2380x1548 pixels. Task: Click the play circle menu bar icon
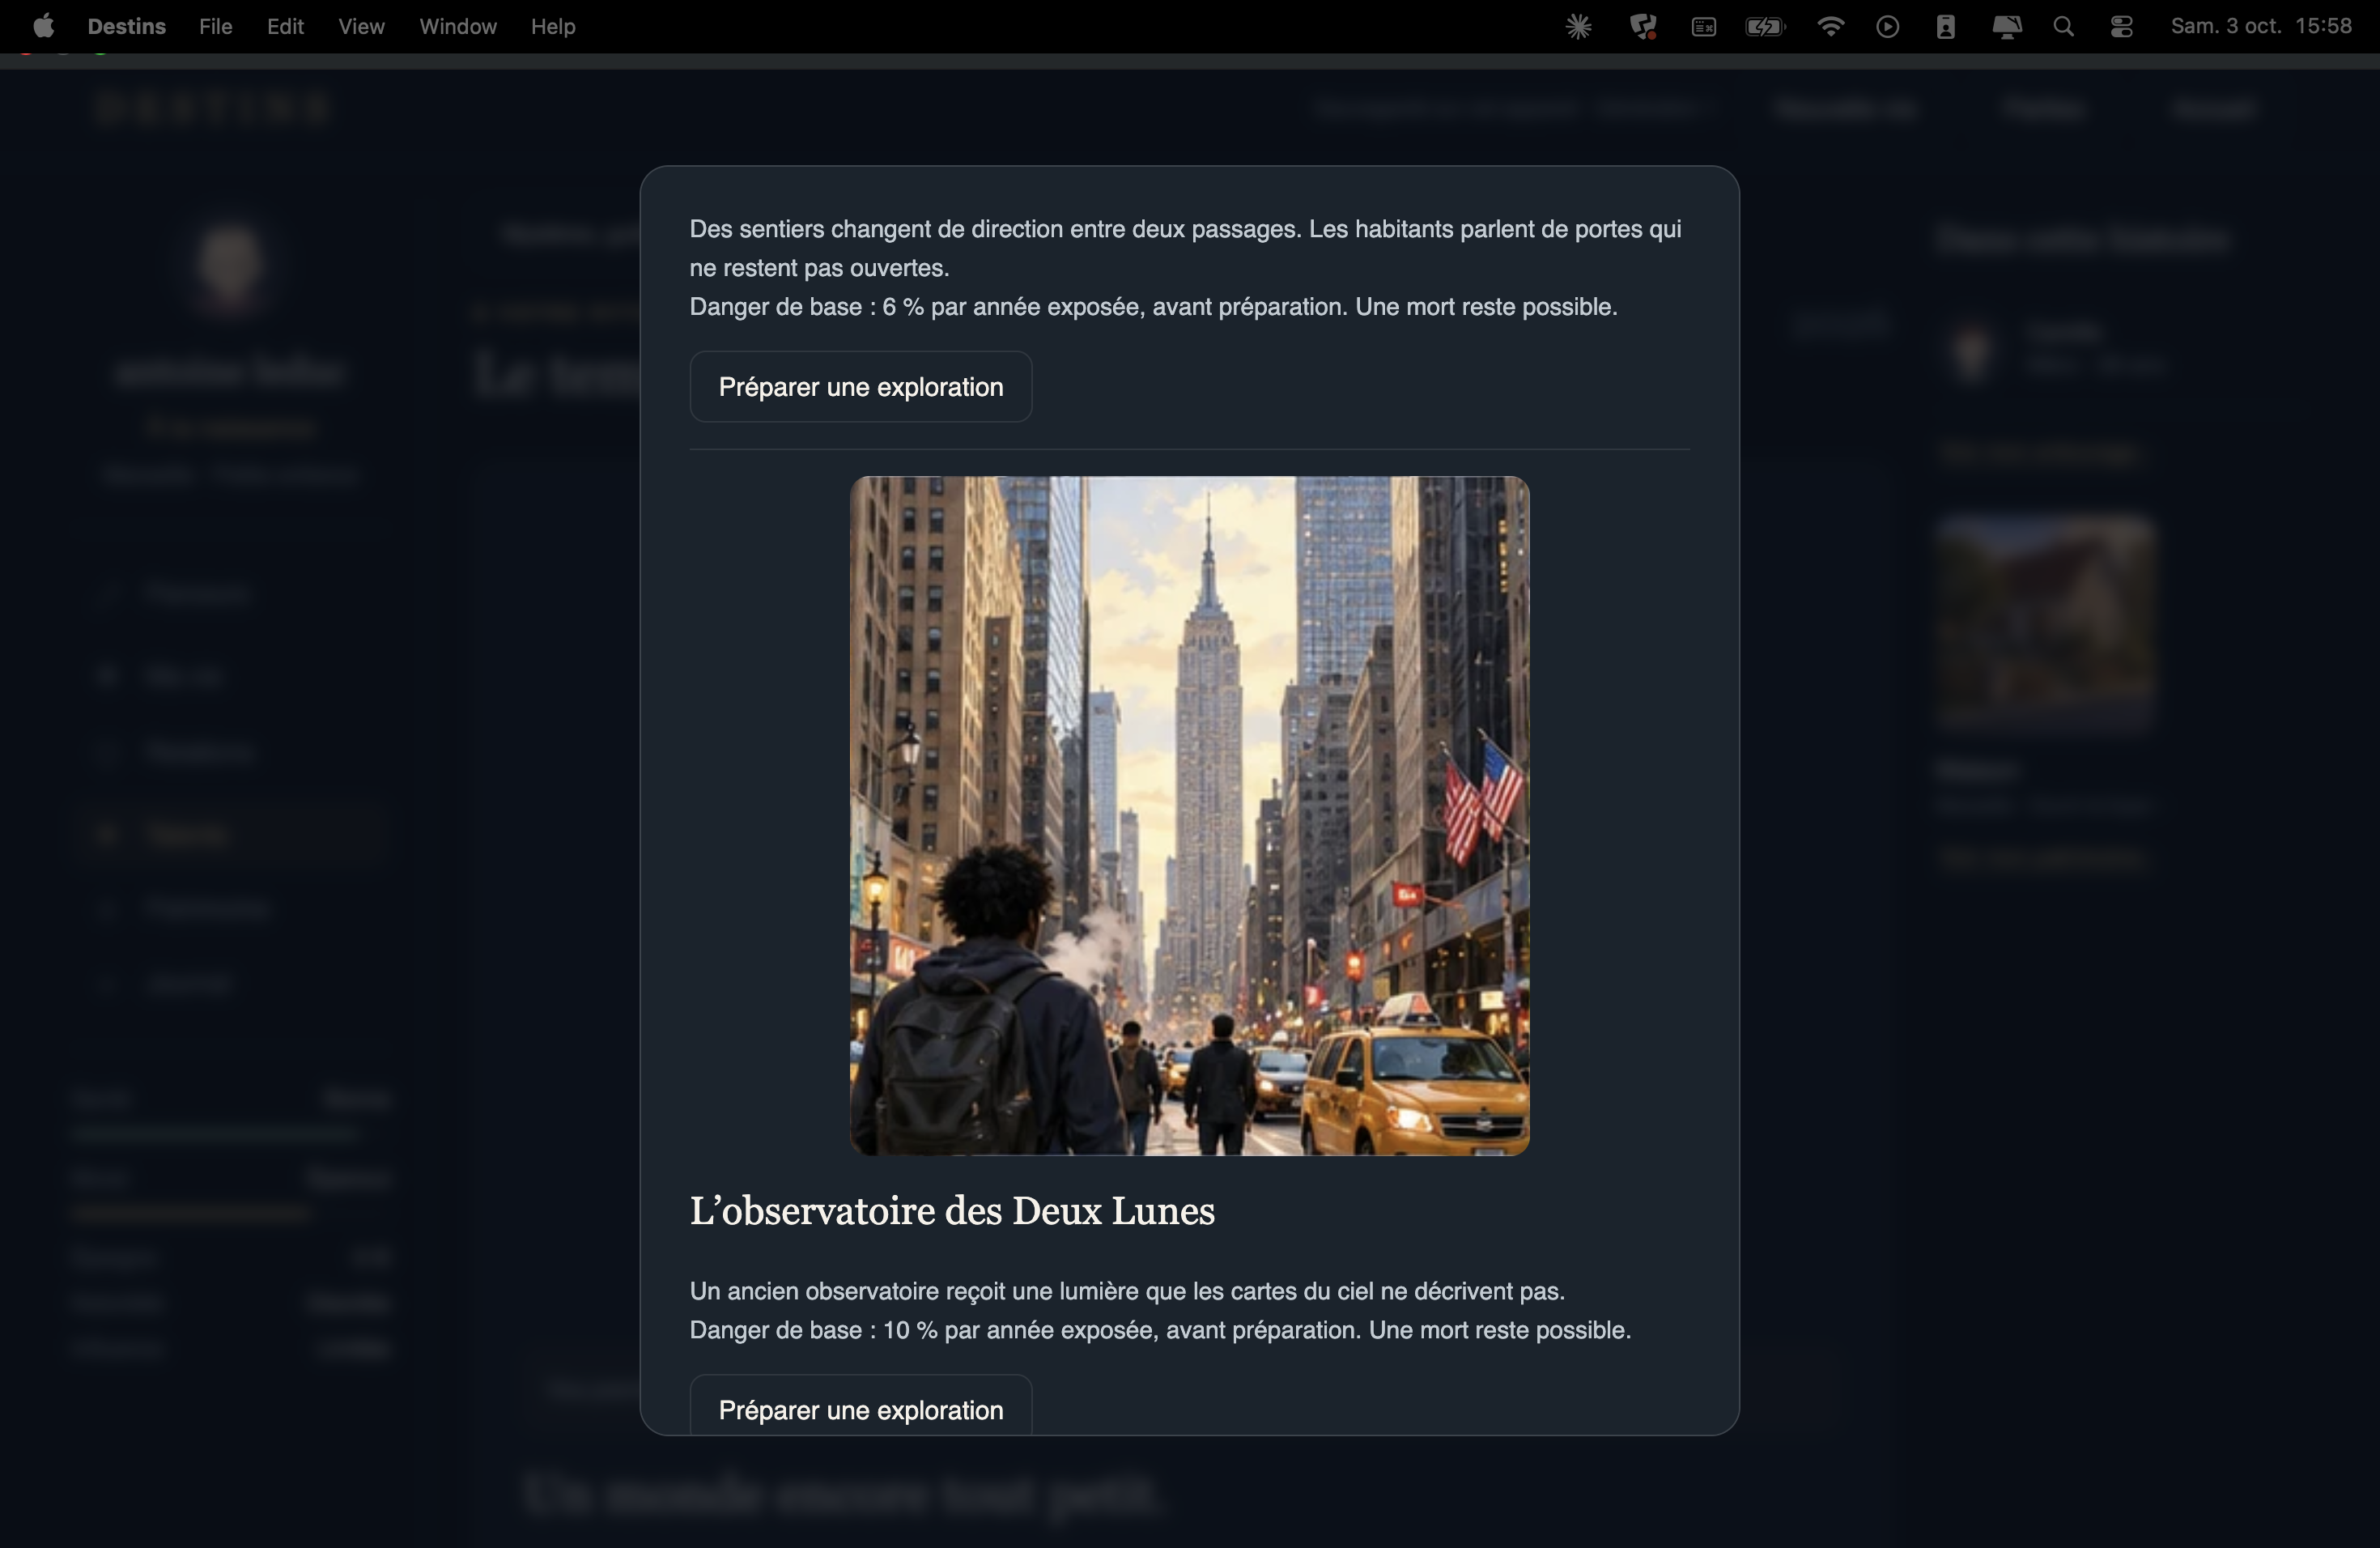point(1887,27)
